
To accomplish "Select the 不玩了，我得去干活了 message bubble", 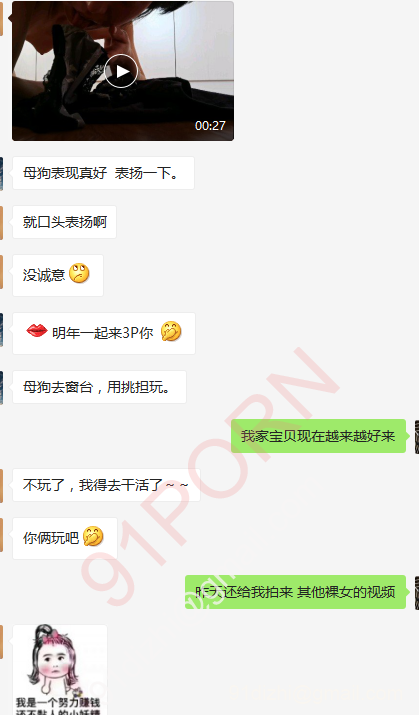I will pos(106,485).
